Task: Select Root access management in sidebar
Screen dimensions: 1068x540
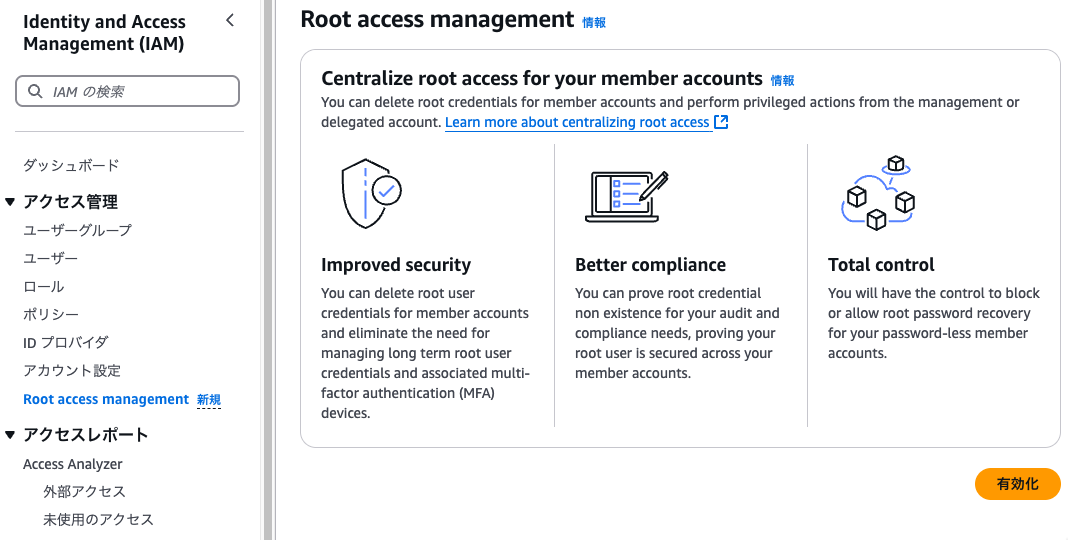Action: (106, 399)
